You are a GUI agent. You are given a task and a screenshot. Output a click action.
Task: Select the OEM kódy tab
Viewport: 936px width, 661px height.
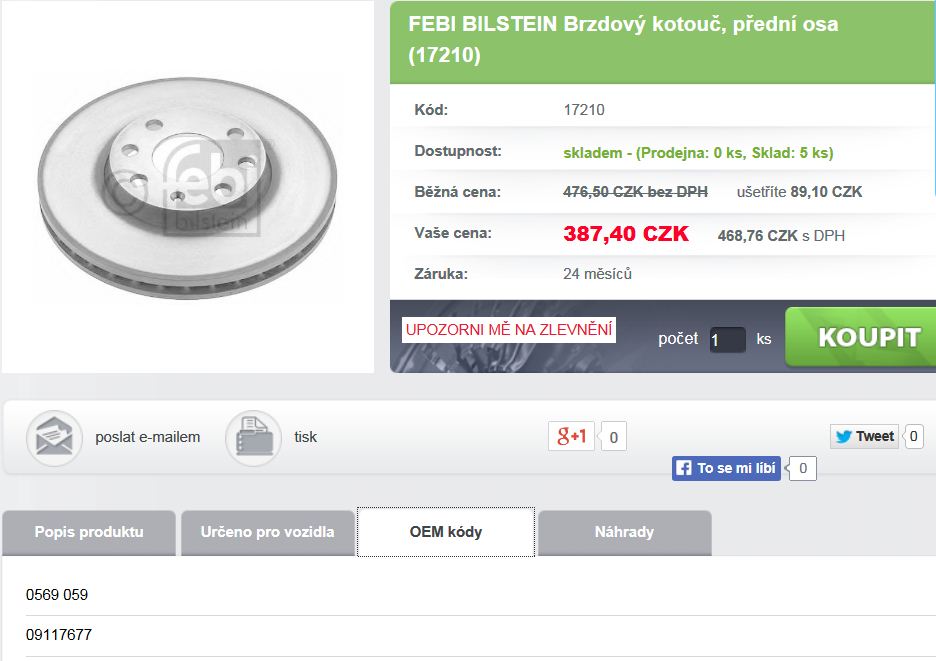(446, 532)
